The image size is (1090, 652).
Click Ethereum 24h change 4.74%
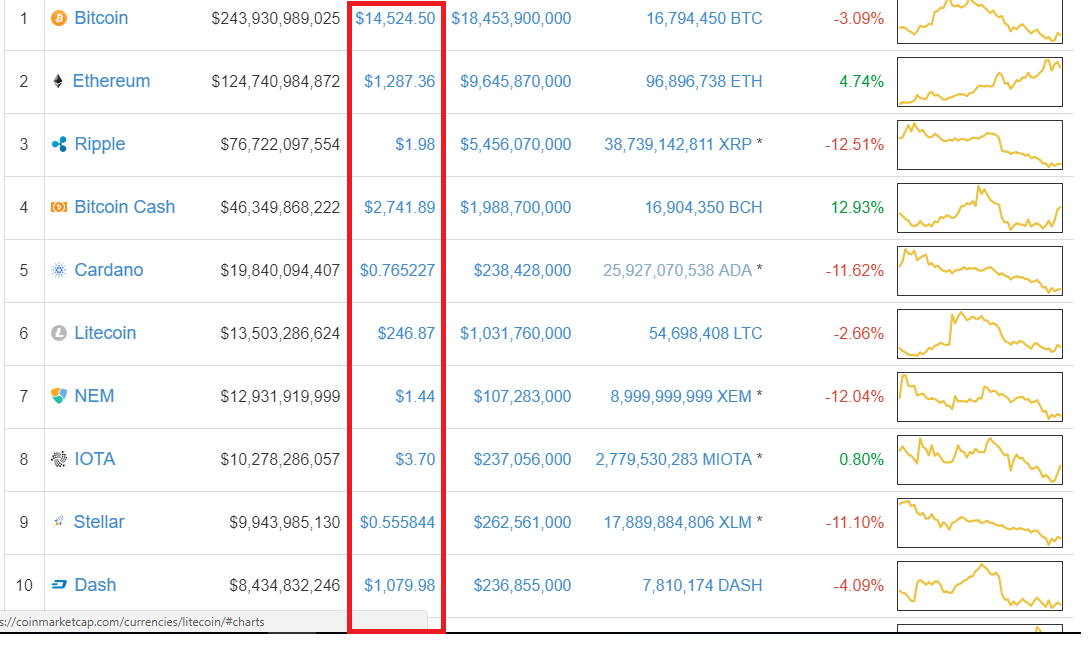(861, 81)
